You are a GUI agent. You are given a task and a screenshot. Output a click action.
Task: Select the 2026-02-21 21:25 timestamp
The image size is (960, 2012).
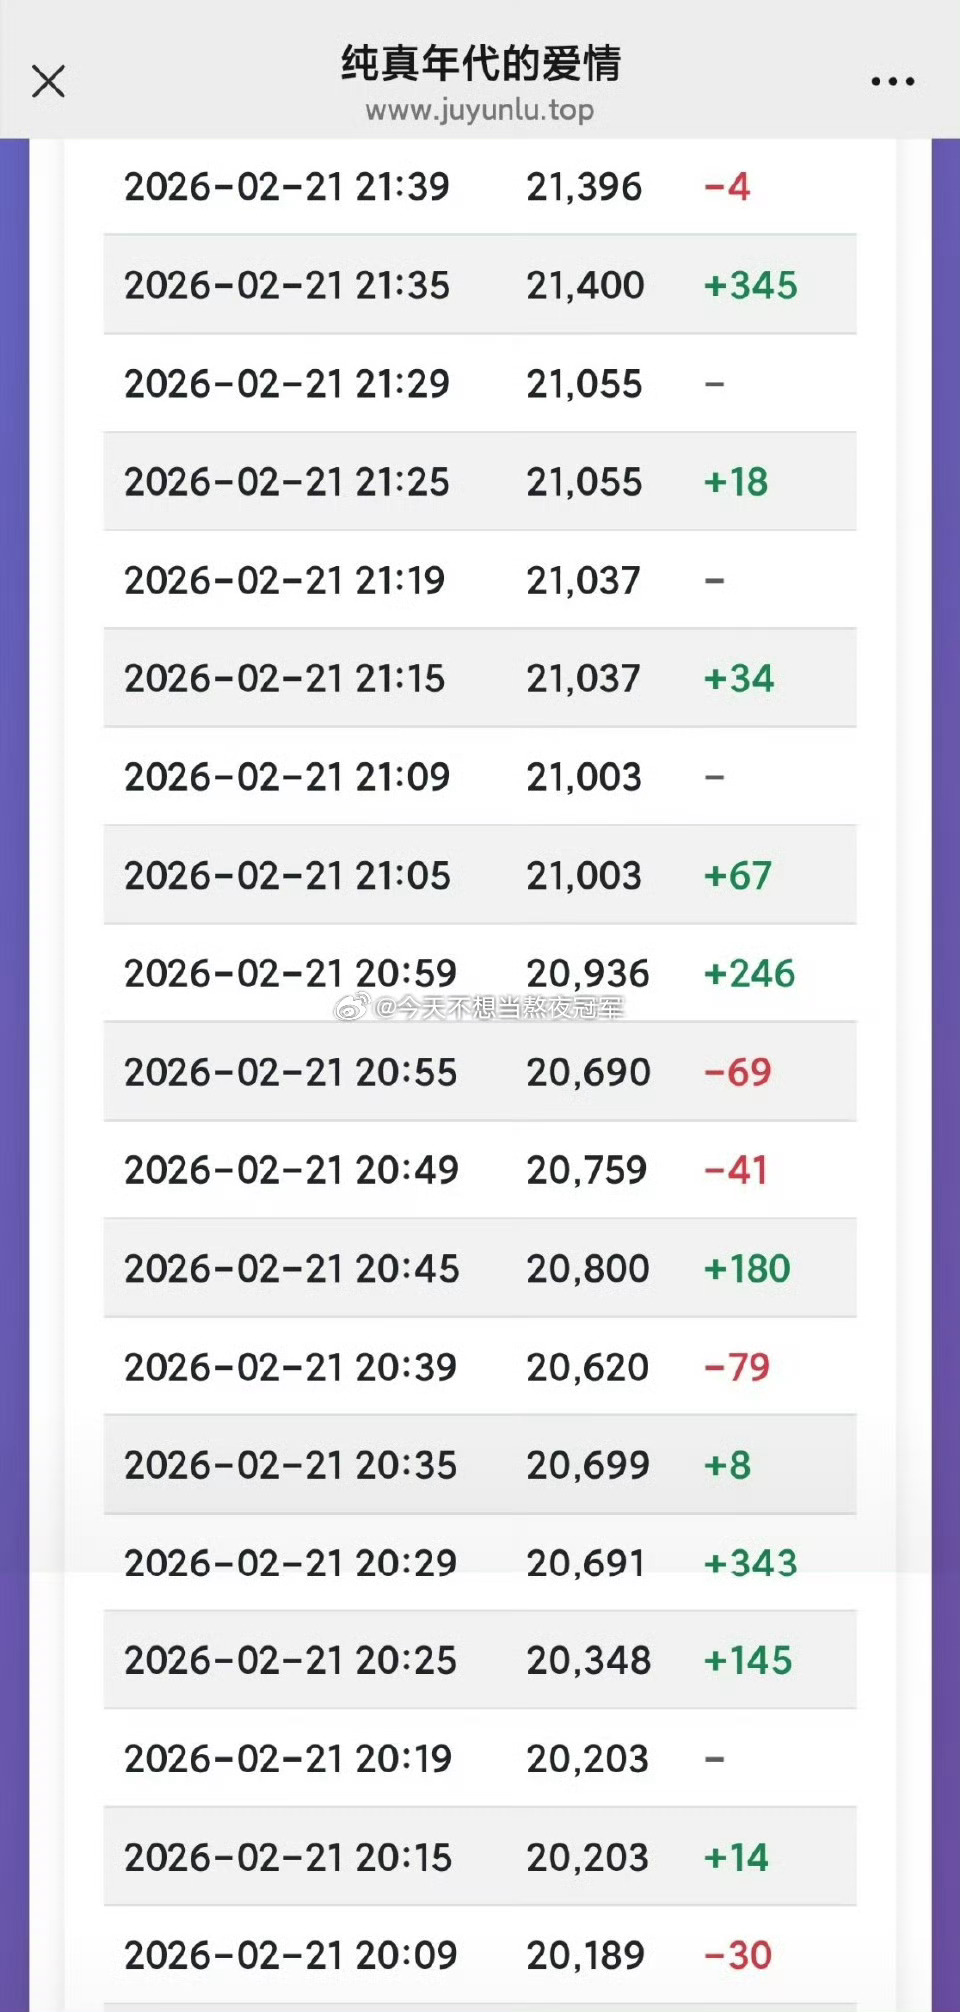(287, 482)
